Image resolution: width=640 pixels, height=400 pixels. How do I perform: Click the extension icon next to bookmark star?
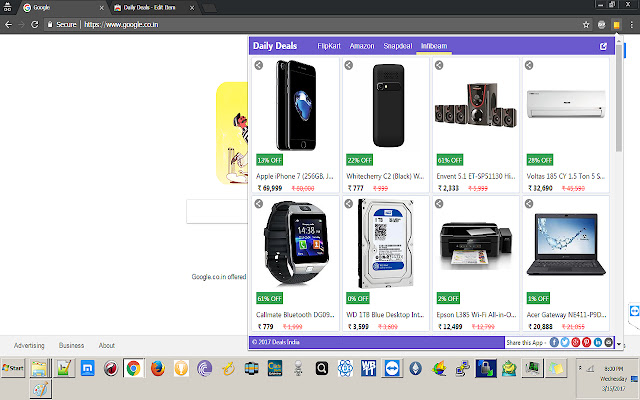[x=601, y=25]
